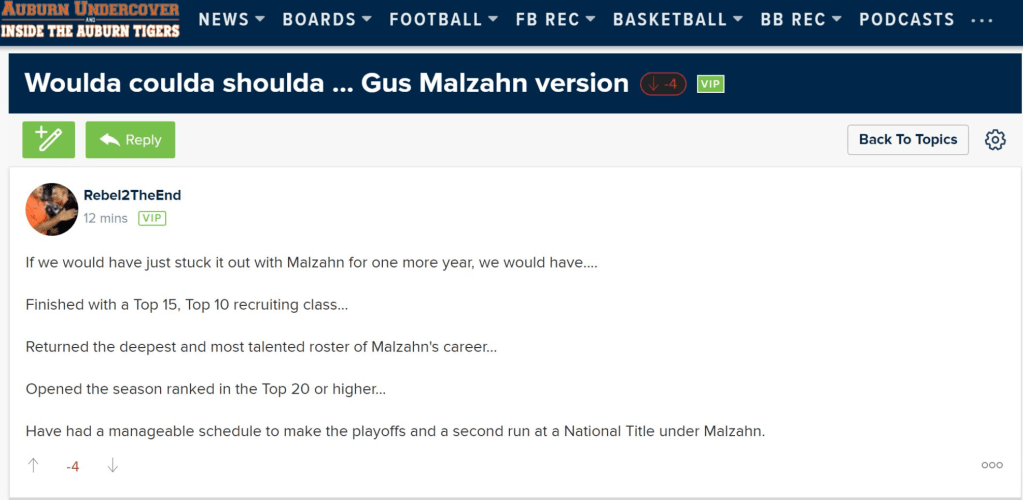This screenshot has height=500, width=1023.
Task: Expand the Boards dropdown menu
Action: click(327, 20)
